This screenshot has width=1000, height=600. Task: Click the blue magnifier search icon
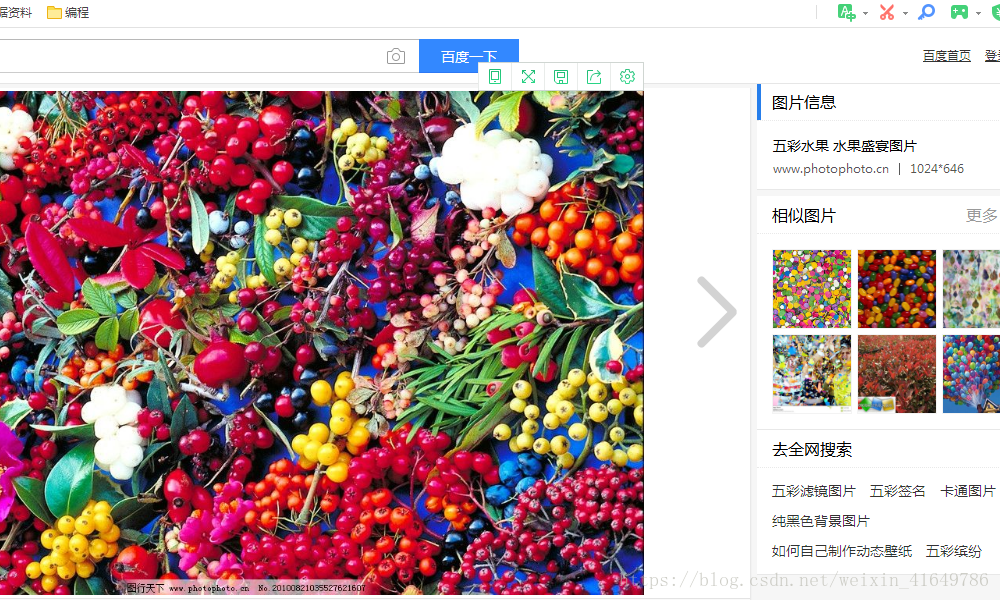927,12
